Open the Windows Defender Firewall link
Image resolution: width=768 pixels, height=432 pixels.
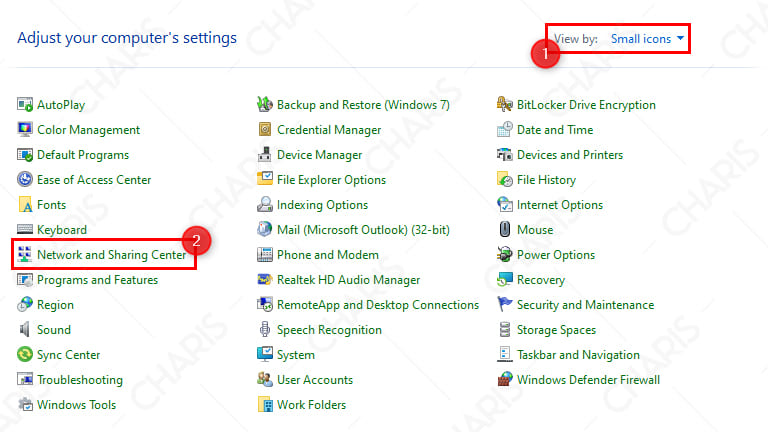pos(588,380)
